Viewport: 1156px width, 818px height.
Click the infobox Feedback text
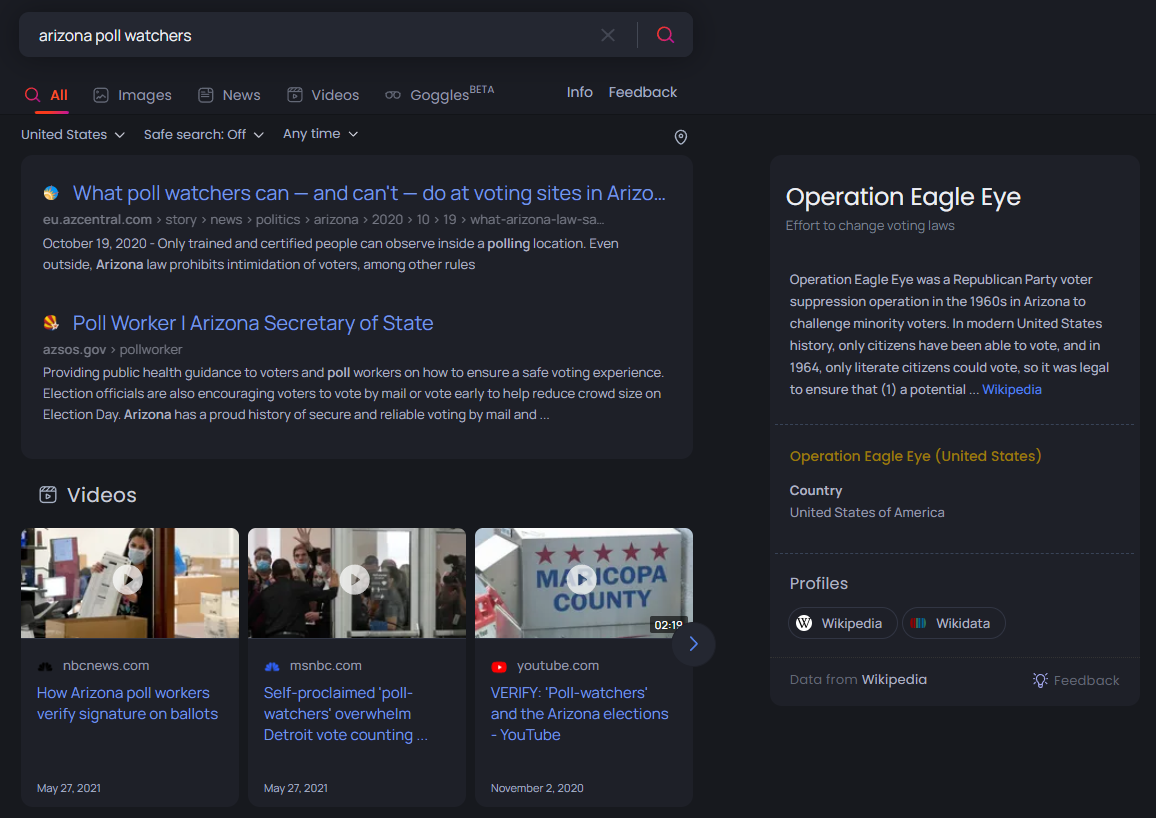point(1086,680)
